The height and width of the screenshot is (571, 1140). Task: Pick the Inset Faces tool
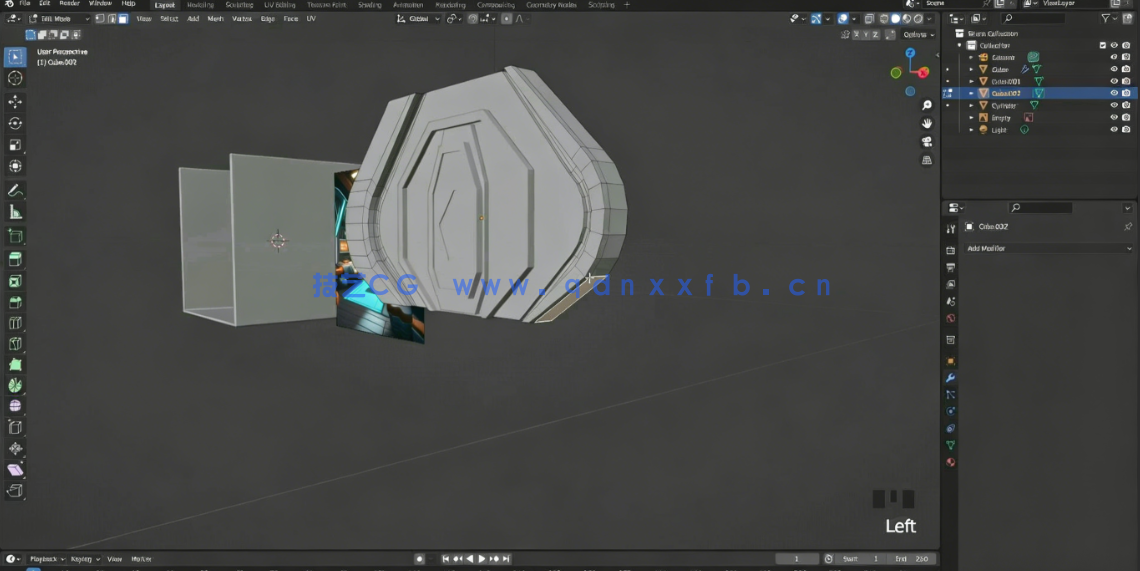point(15,281)
